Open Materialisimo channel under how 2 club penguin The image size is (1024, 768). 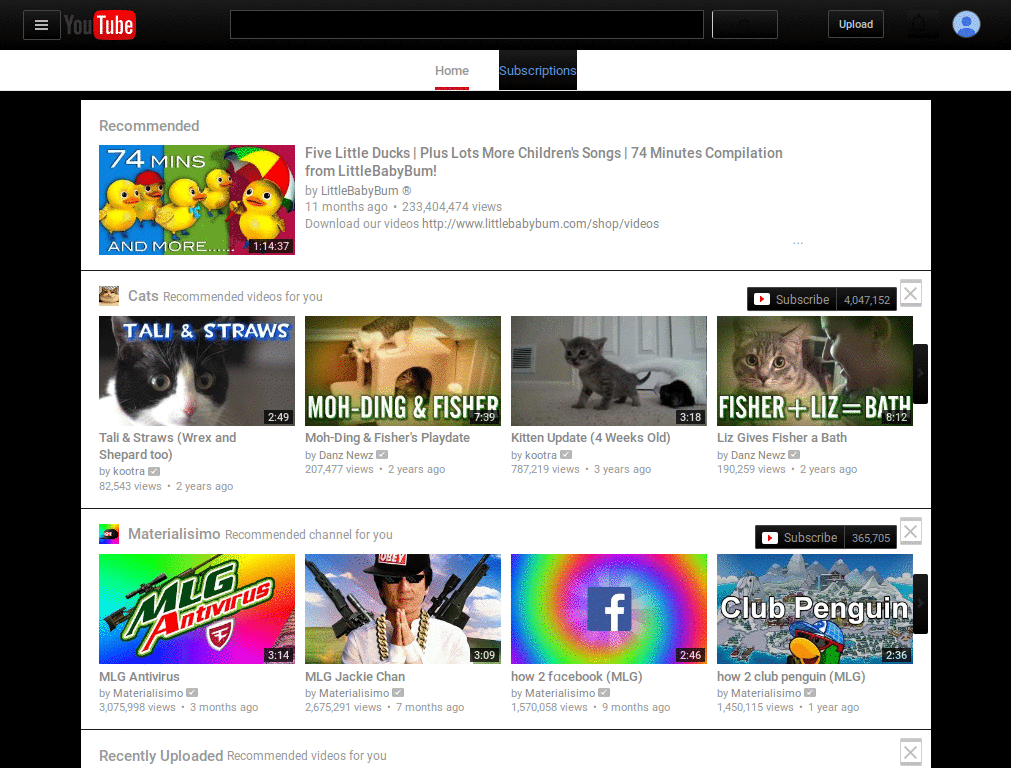(766, 693)
